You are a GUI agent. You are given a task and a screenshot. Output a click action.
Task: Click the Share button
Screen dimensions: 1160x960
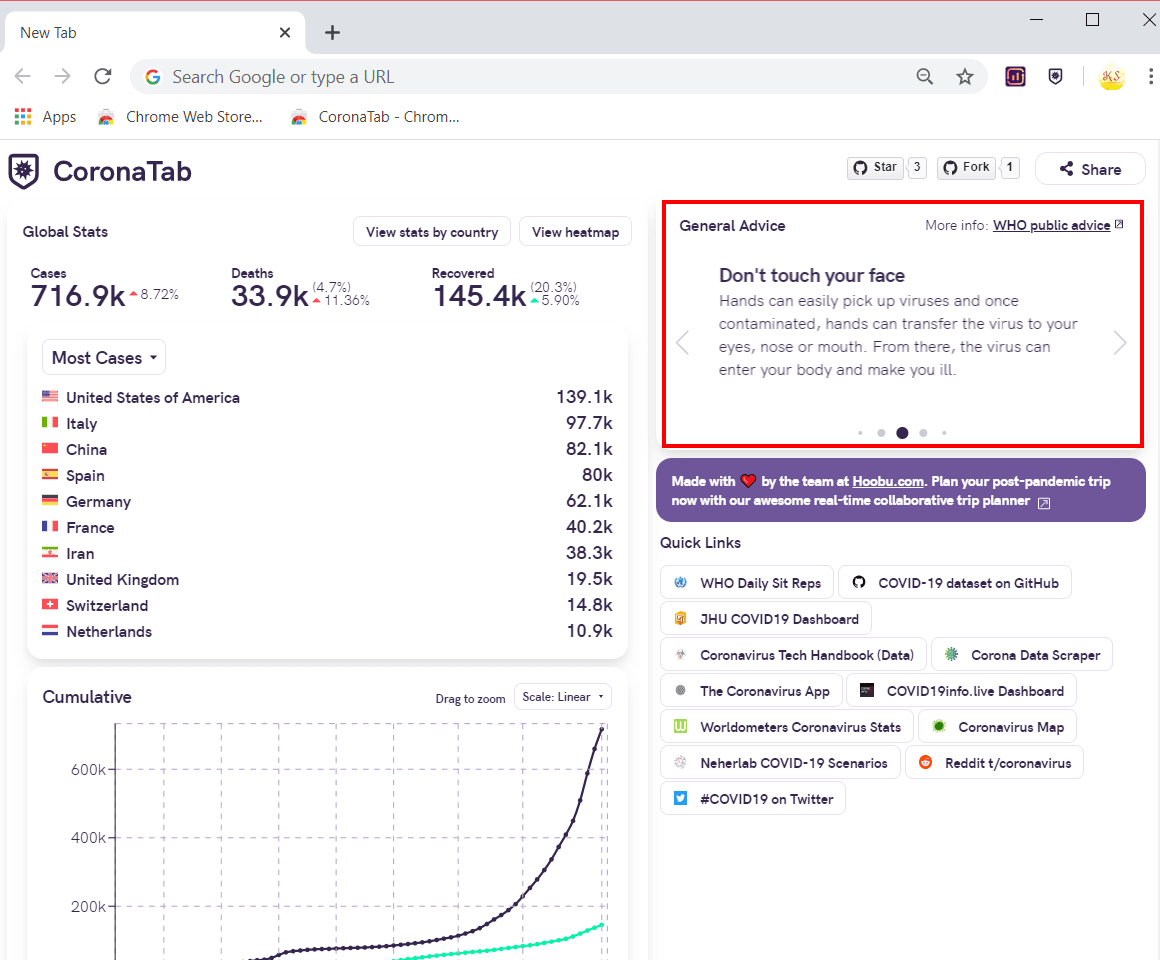(1090, 169)
